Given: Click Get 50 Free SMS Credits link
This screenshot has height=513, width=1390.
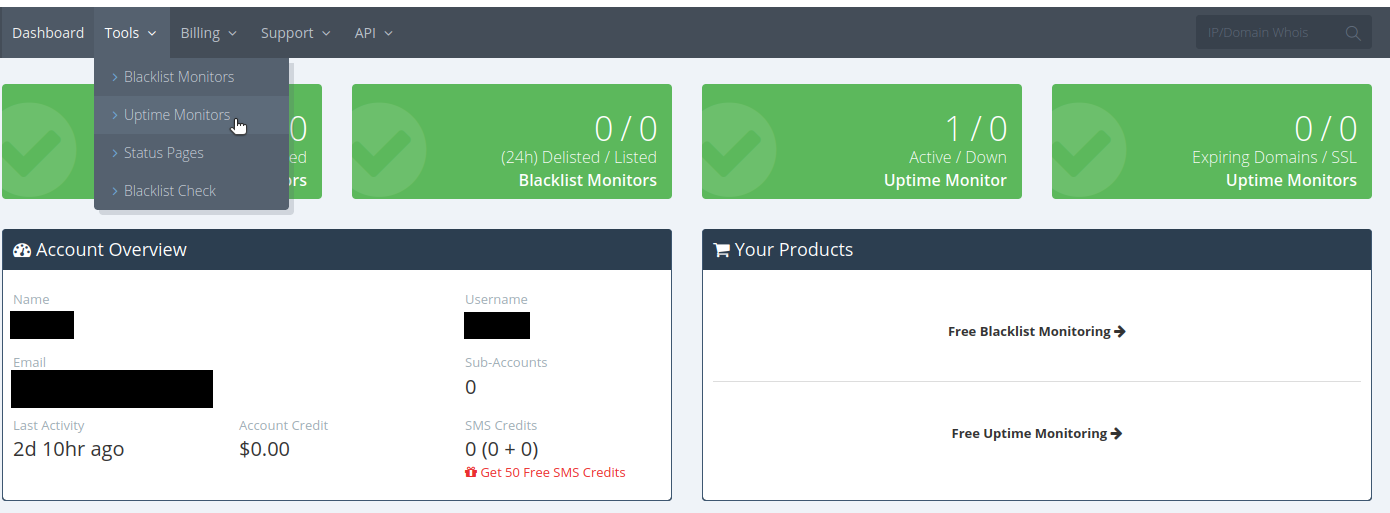Looking at the screenshot, I should [x=545, y=472].
